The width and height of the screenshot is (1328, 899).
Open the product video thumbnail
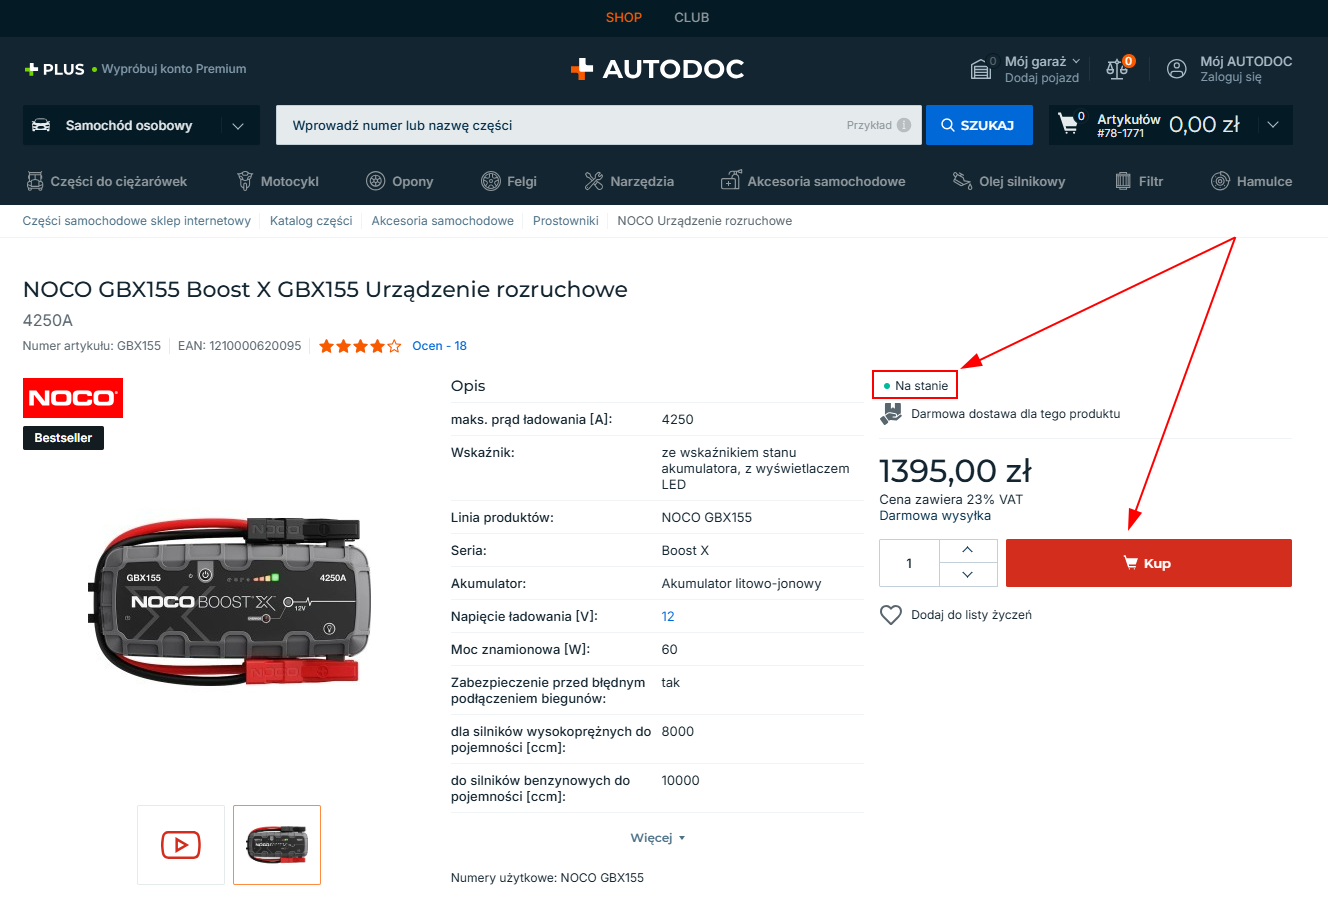(181, 845)
